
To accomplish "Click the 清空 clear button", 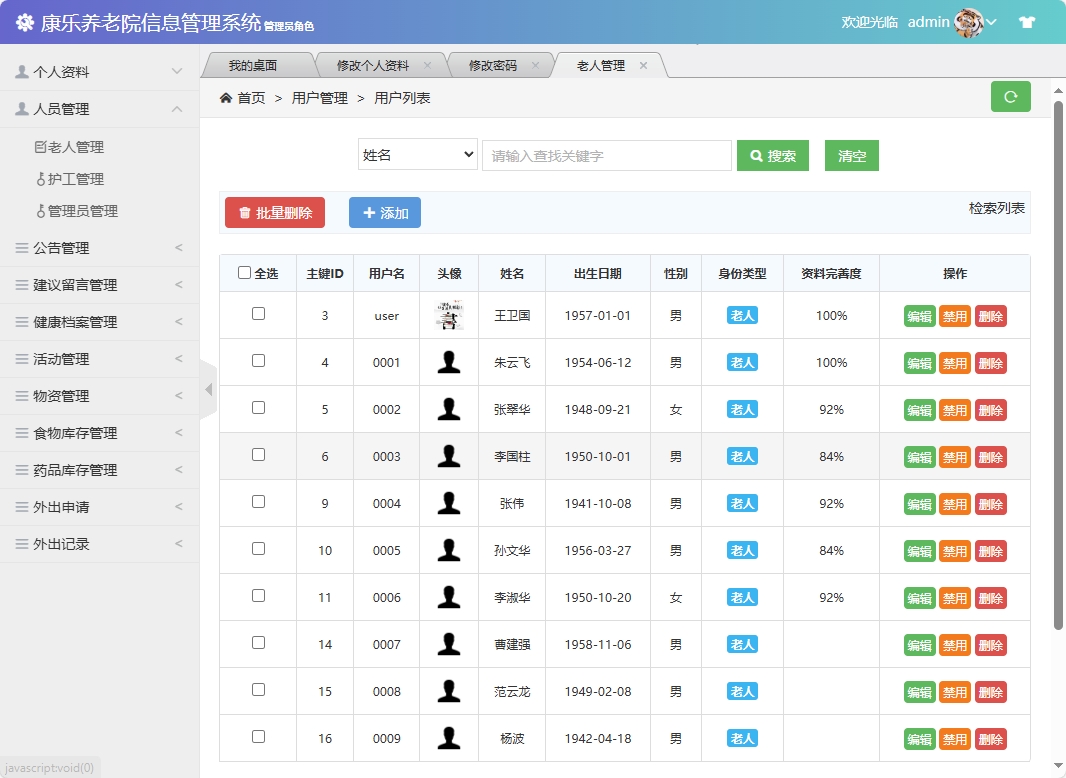I will click(851, 157).
